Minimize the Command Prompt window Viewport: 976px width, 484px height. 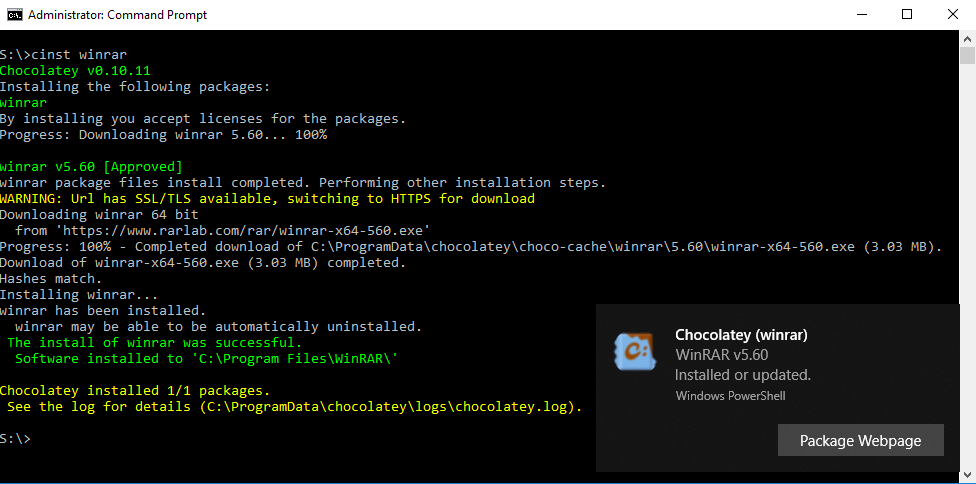point(861,14)
